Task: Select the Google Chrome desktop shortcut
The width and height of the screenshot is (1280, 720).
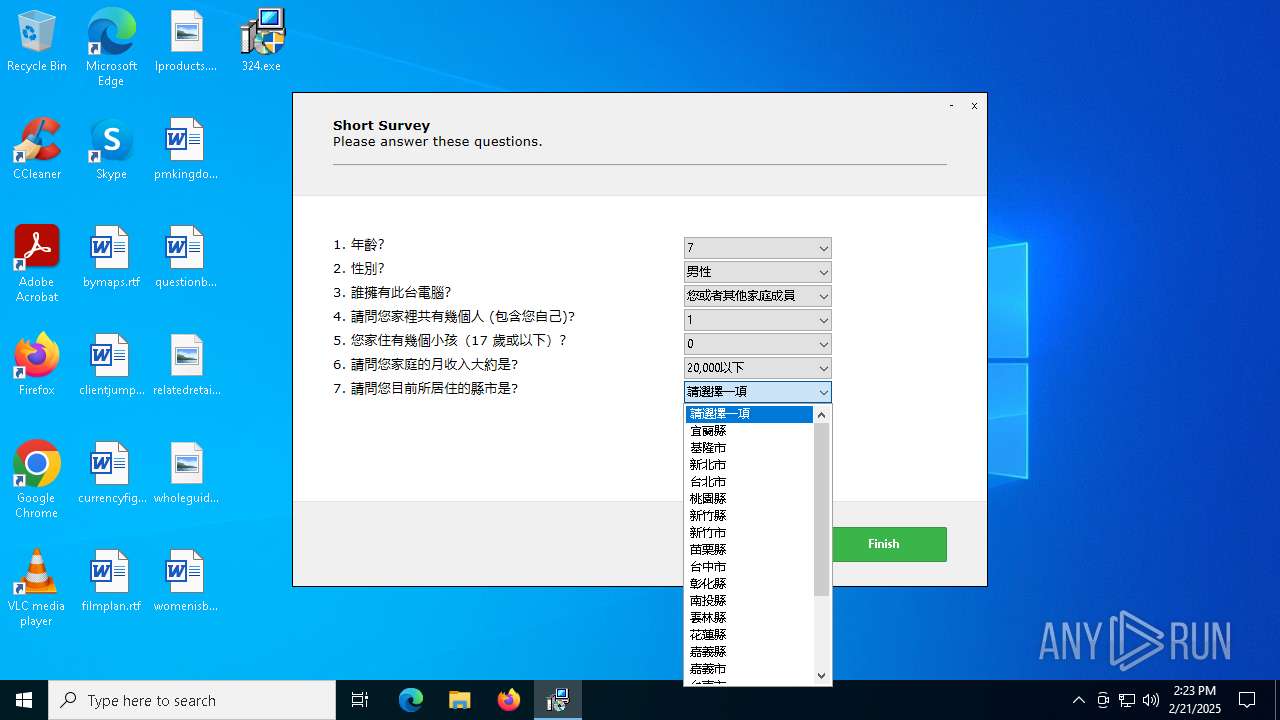Action: click(x=37, y=480)
